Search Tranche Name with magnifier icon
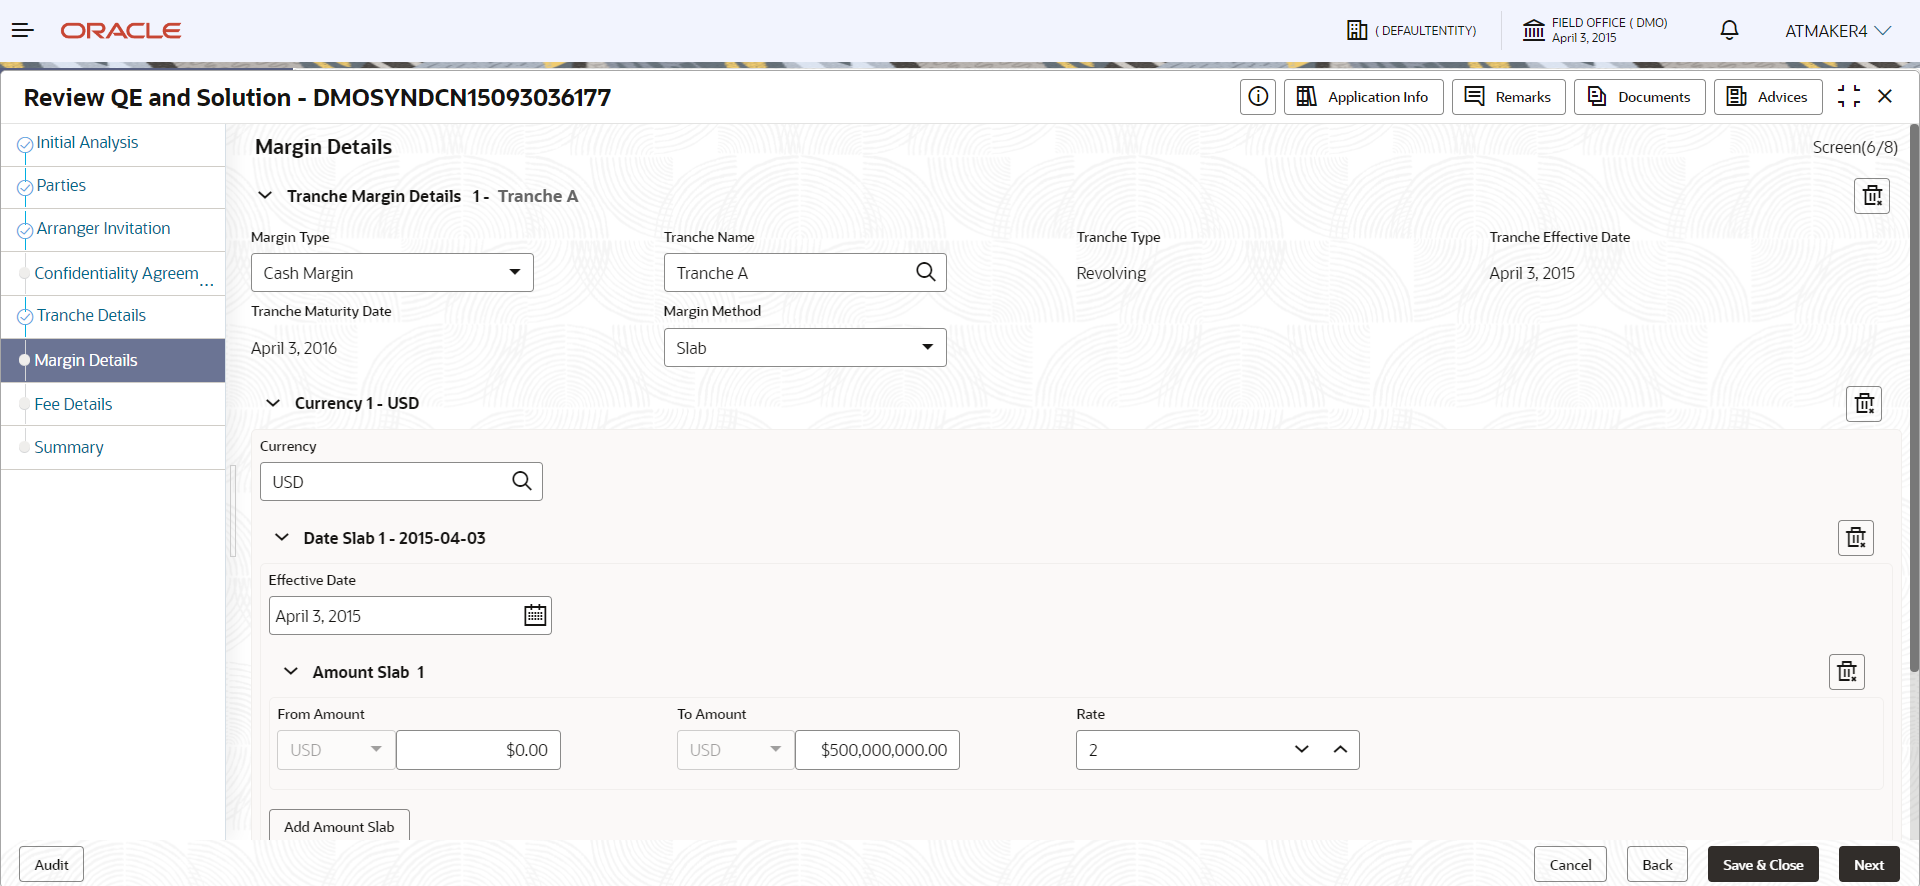 coord(926,272)
